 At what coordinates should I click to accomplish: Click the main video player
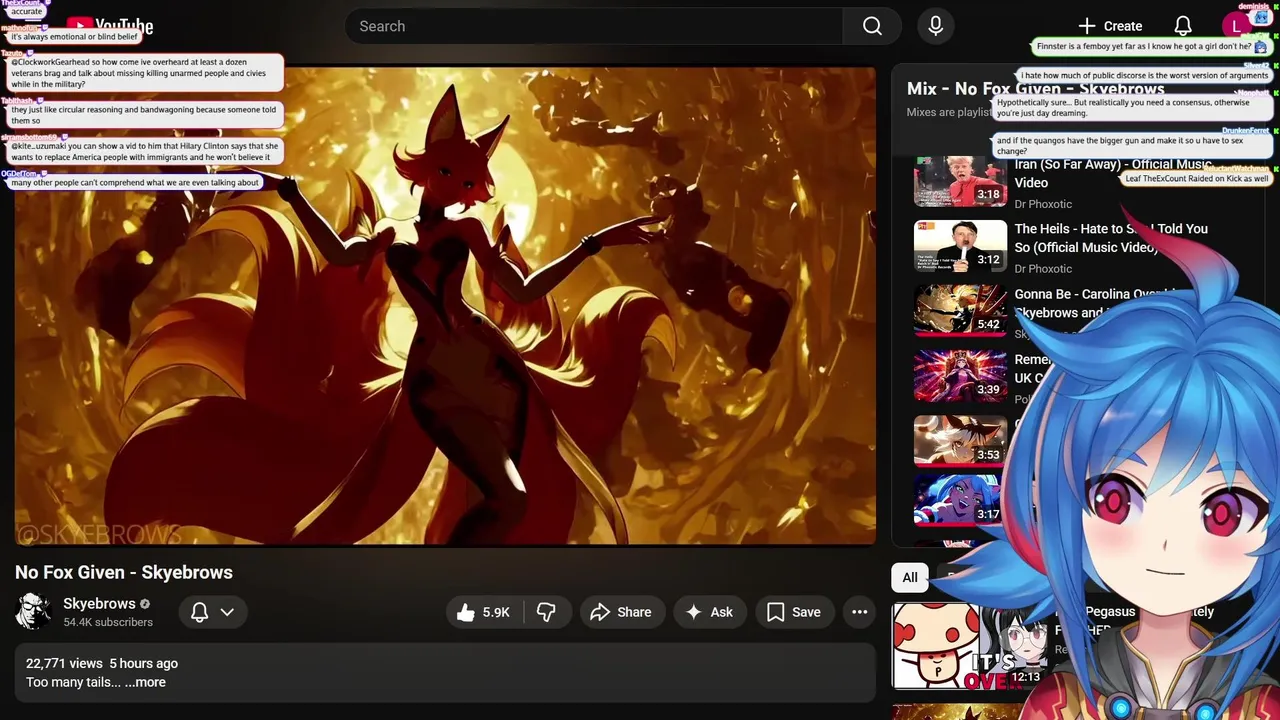click(x=445, y=306)
